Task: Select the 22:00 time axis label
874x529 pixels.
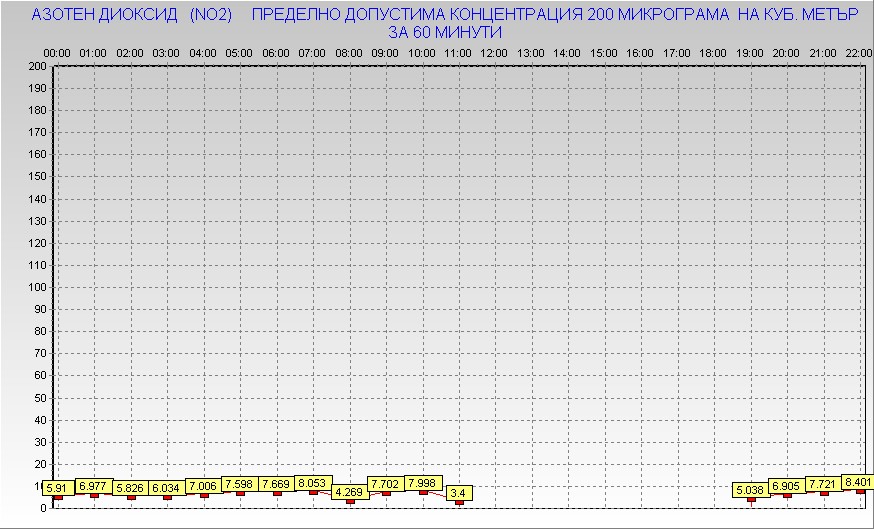Action: (859, 52)
